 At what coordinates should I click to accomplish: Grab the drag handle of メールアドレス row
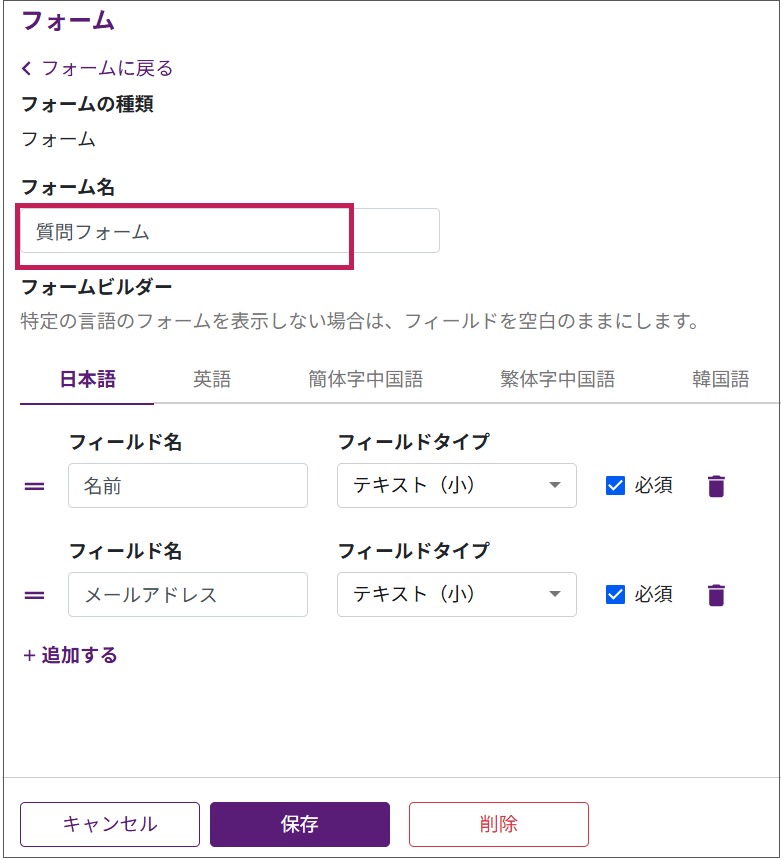point(34,595)
